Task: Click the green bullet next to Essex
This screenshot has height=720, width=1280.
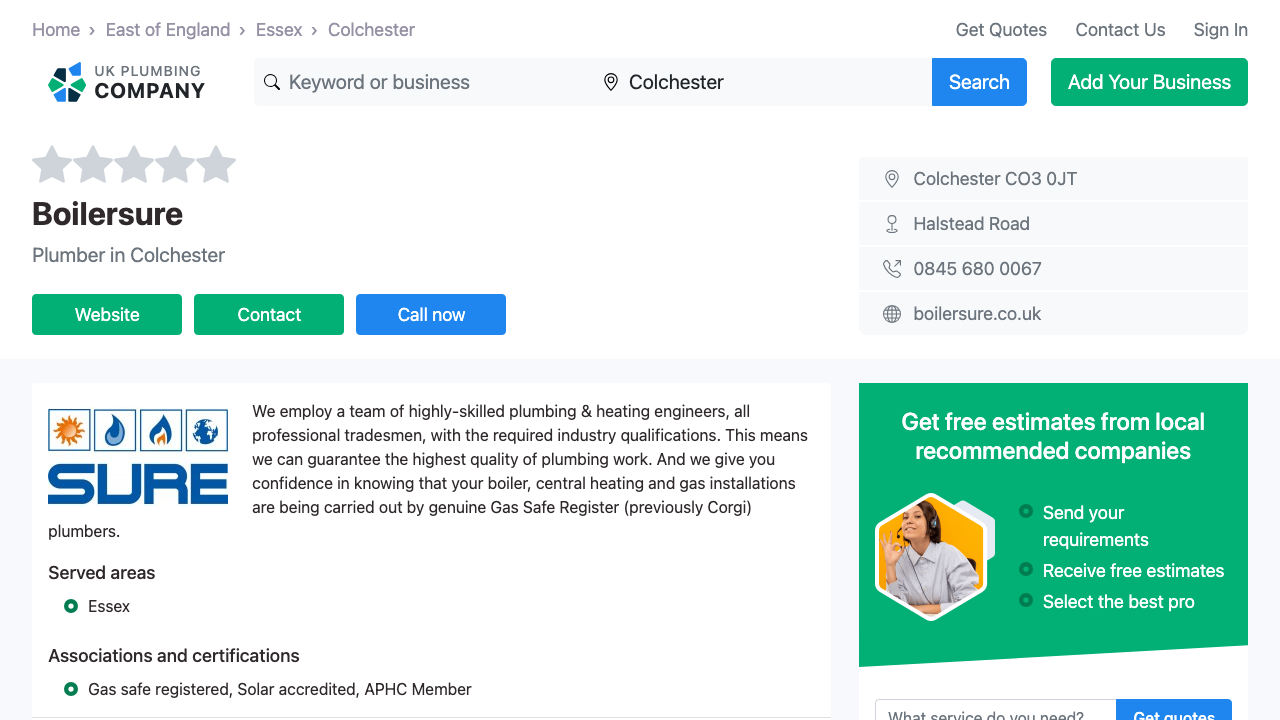Action: tap(70, 606)
